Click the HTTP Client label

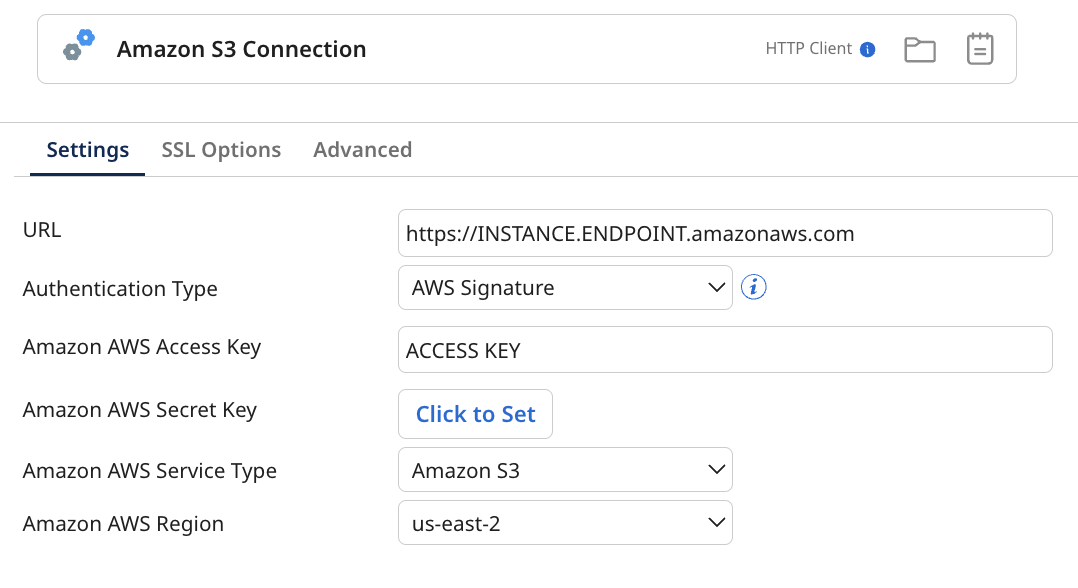(x=808, y=47)
